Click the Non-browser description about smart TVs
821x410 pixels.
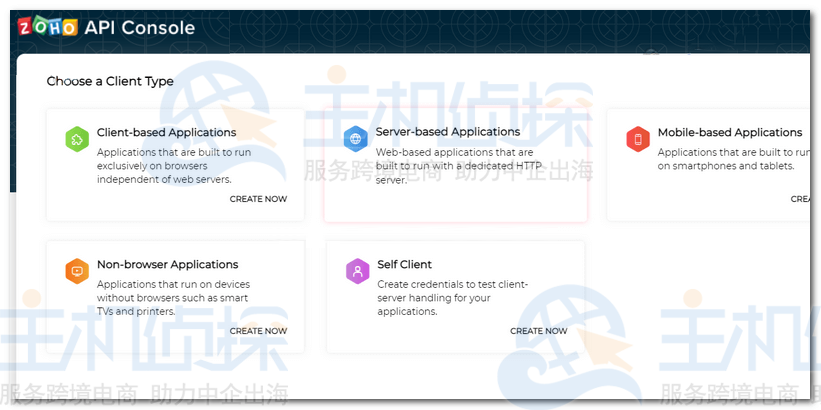pos(173,298)
